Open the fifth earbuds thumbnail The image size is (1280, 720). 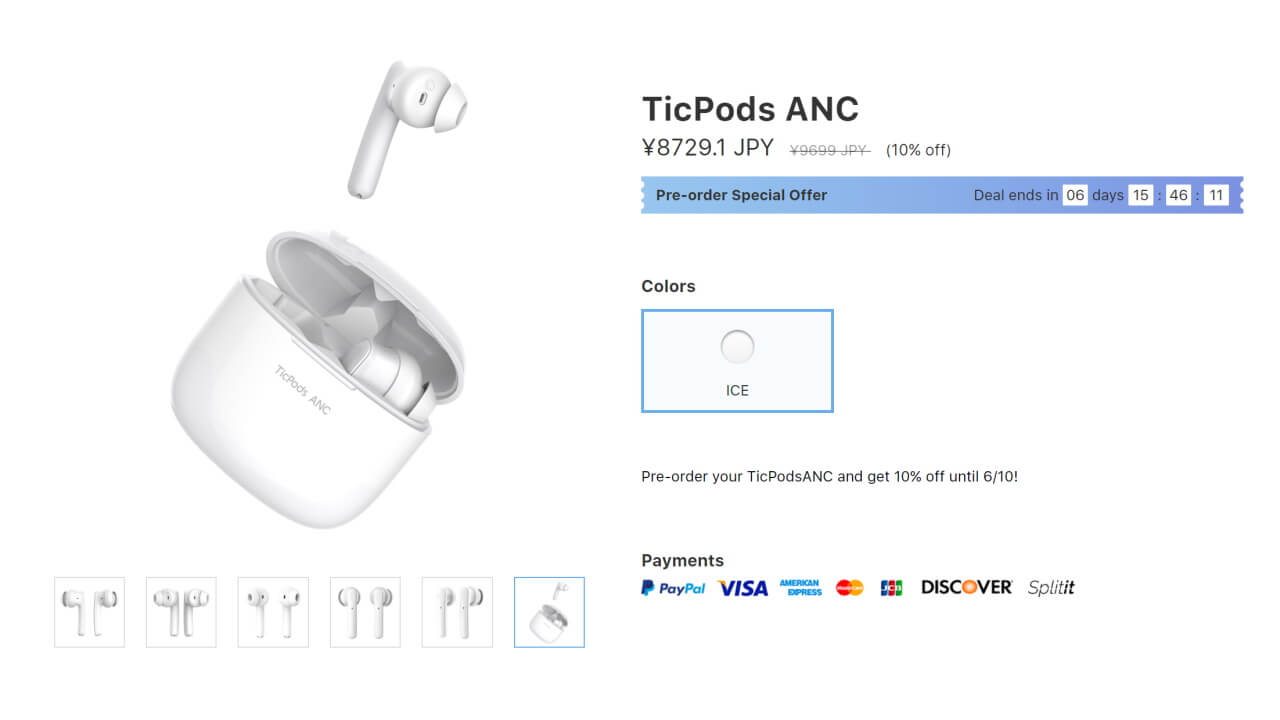[457, 612]
